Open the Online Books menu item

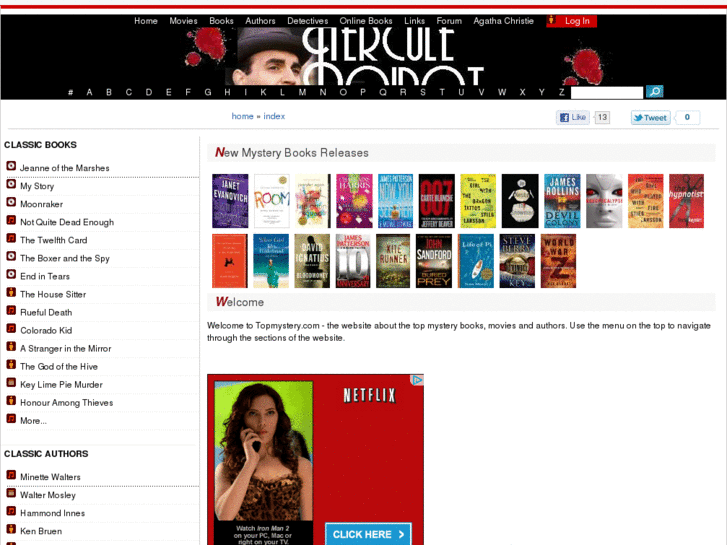[366, 21]
